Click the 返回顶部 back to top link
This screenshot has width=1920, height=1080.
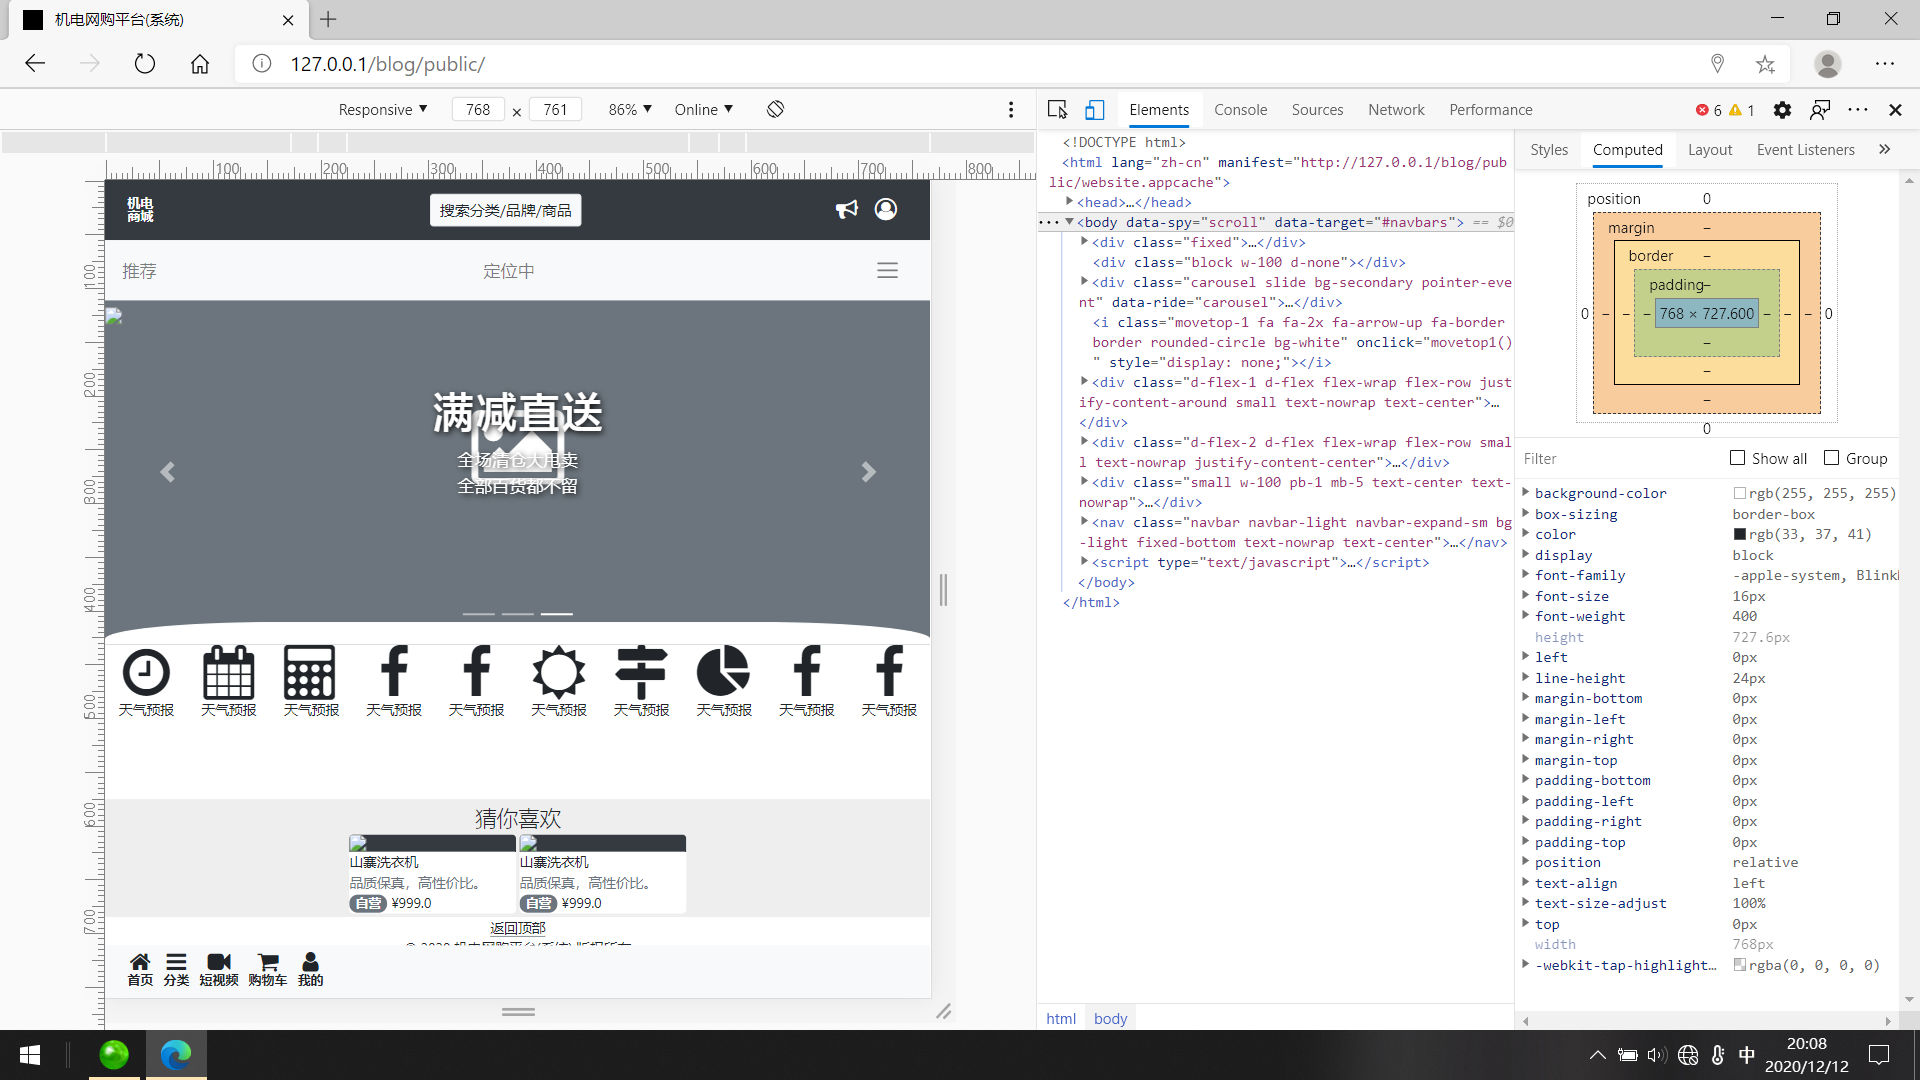pyautogui.click(x=517, y=928)
